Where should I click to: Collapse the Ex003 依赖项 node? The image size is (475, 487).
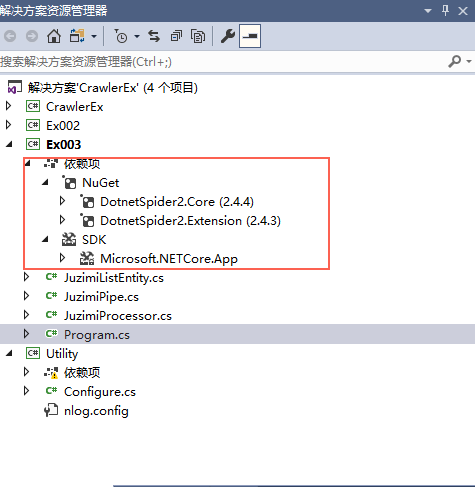tap(28, 163)
